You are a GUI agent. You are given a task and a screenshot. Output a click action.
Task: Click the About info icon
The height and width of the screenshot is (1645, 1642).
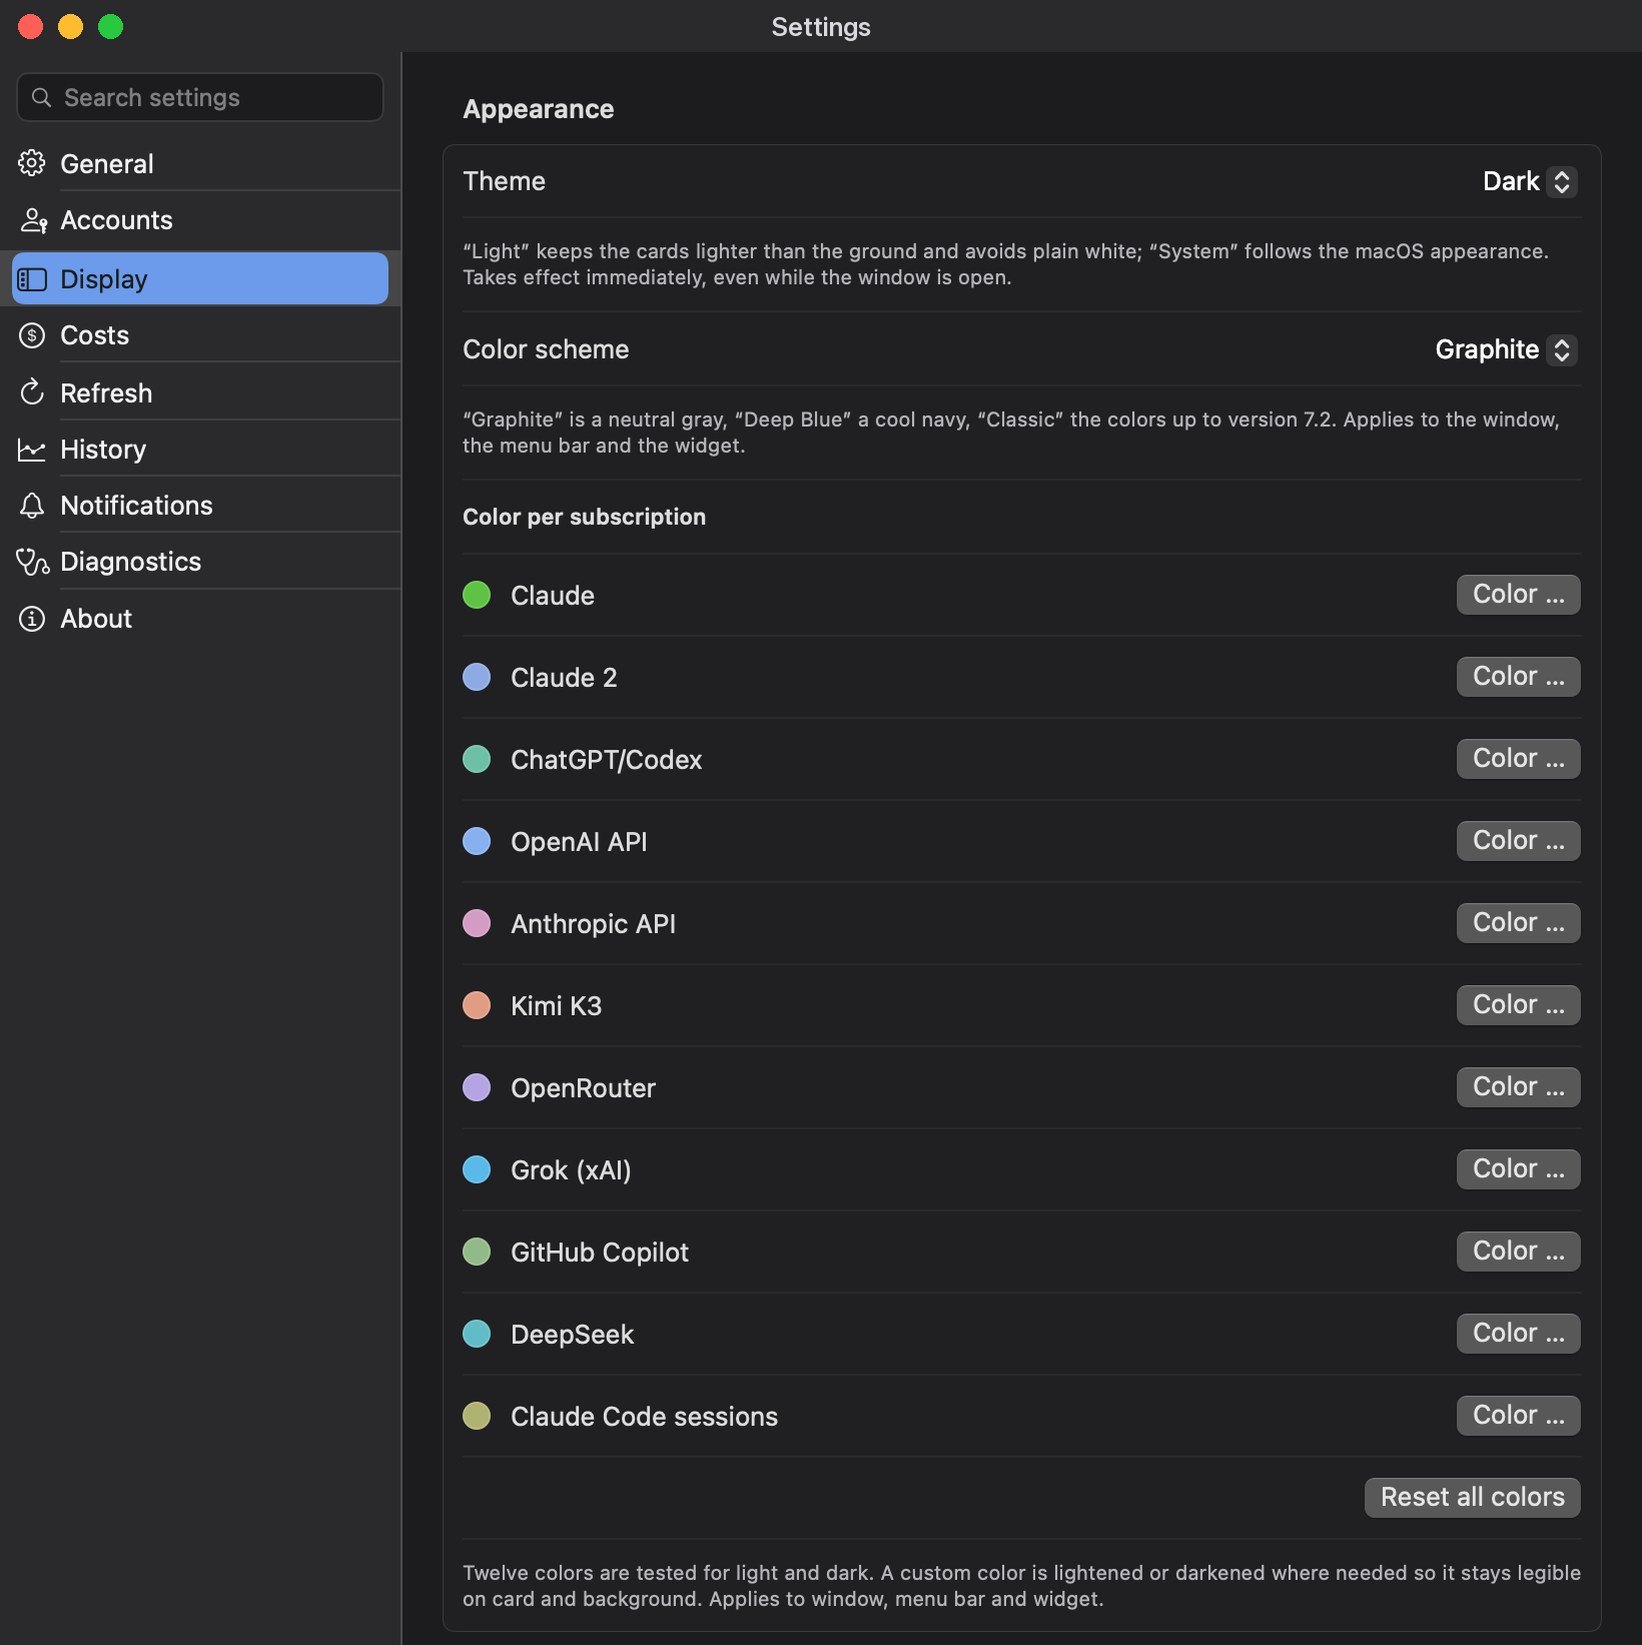tap(32, 619)
